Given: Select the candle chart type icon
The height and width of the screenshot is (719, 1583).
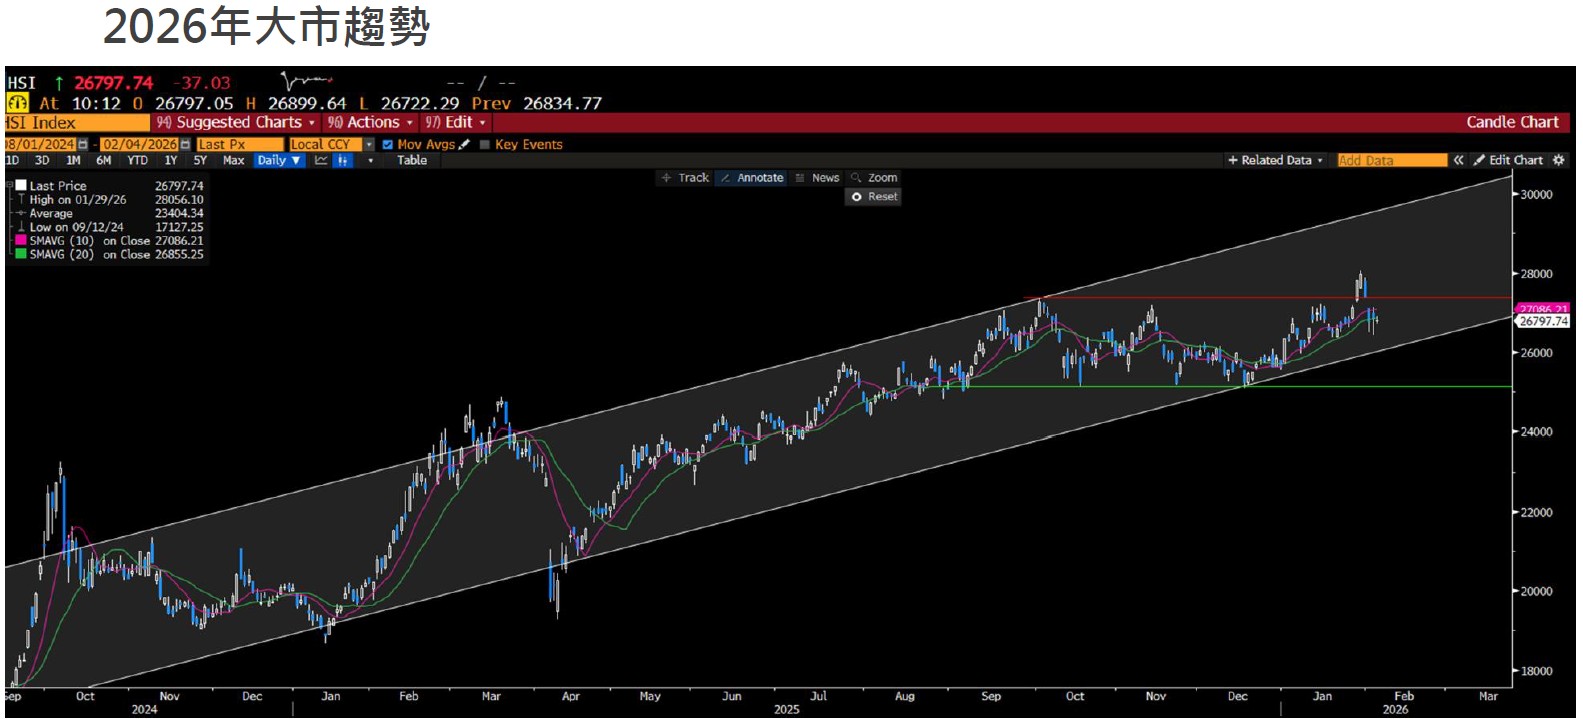Looking at the screenshot, I should [x=343, y=161].
